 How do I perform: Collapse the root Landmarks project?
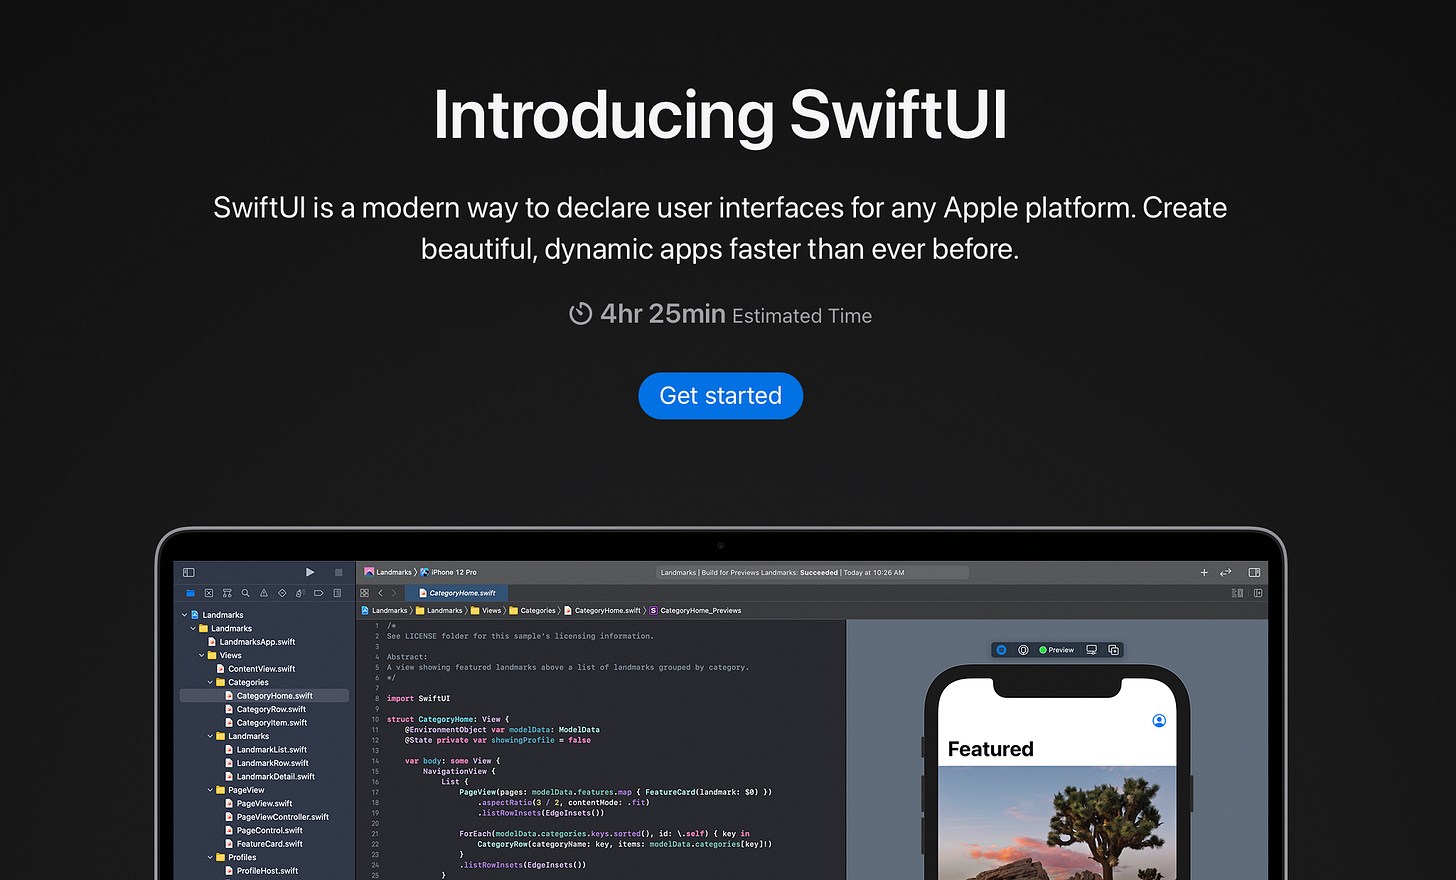[184, 615]
